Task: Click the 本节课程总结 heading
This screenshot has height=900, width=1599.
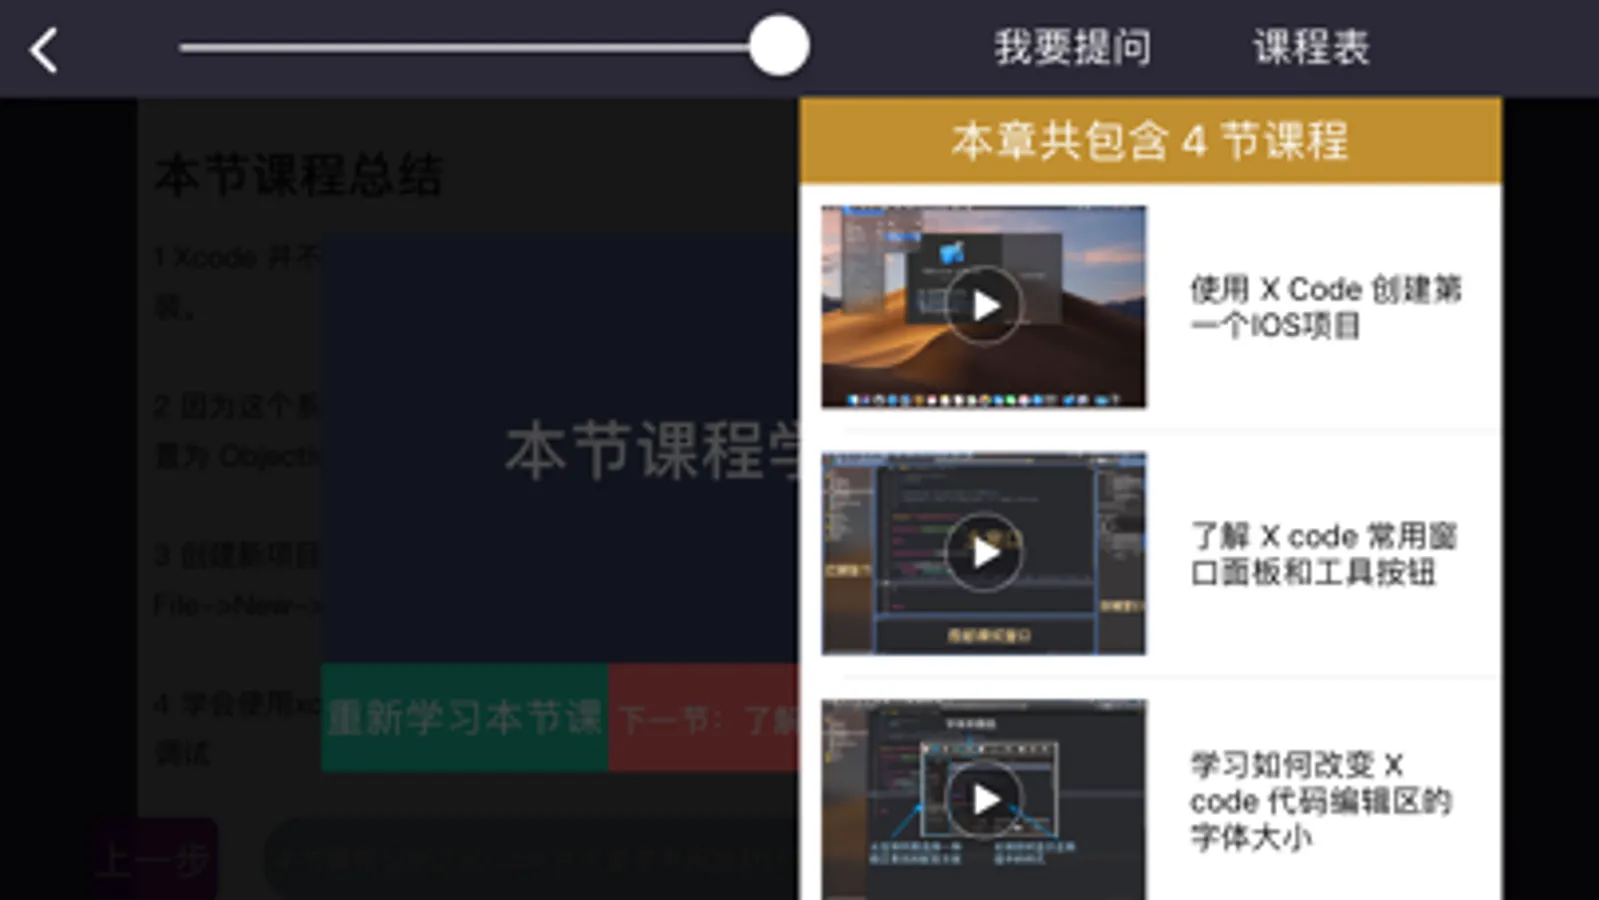Action: click(298, 176)
